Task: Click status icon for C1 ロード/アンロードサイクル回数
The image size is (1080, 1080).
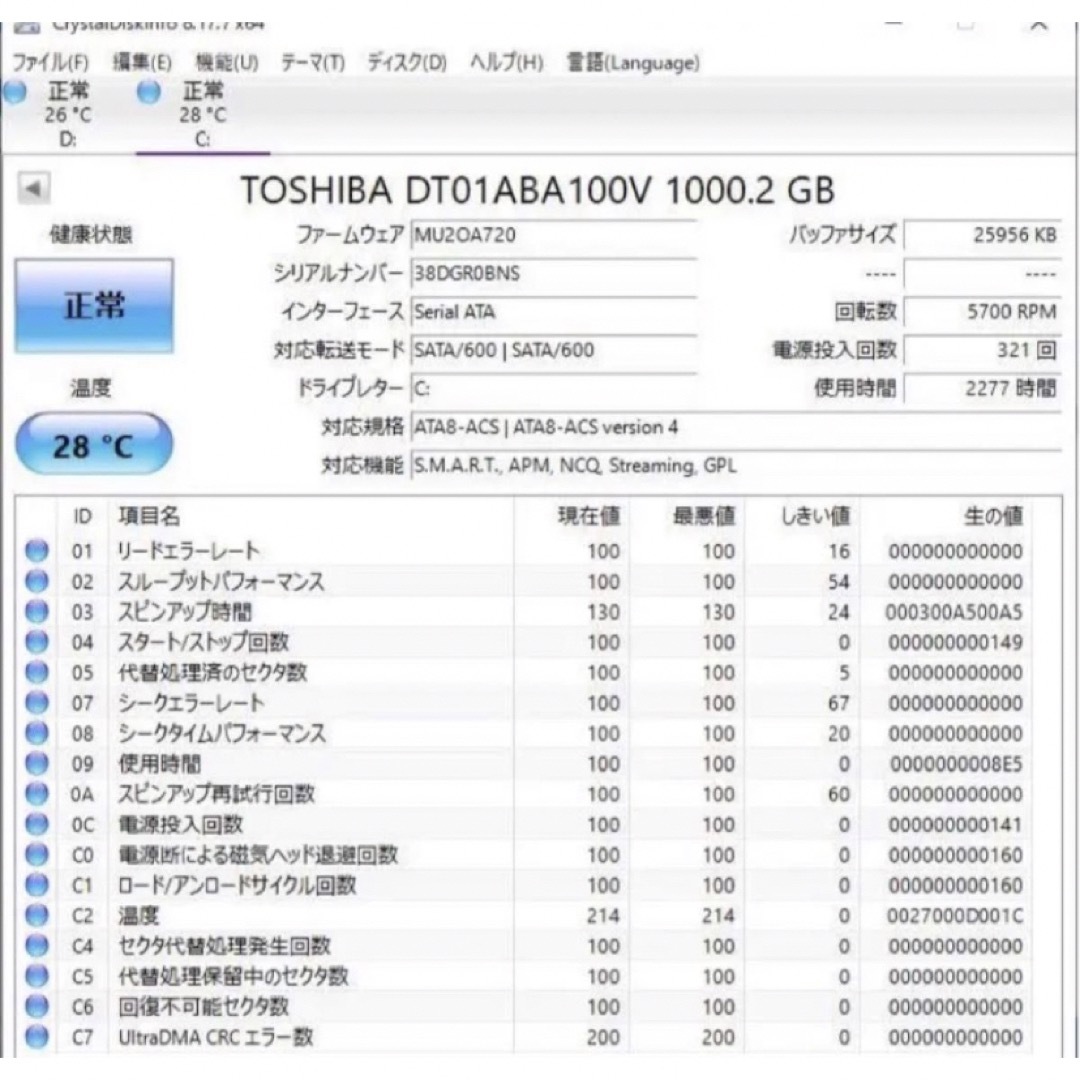Action: (37, 885)
